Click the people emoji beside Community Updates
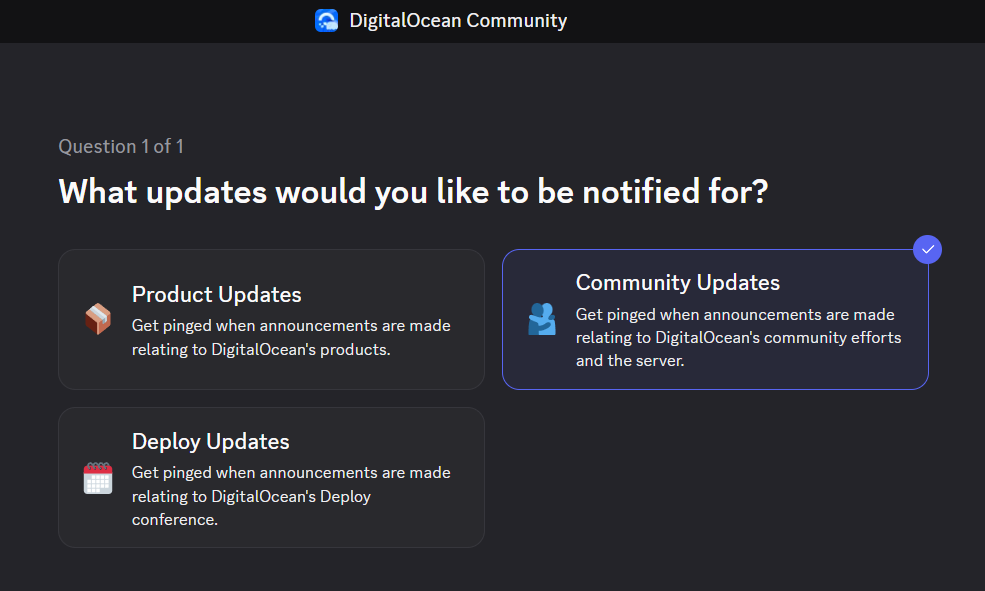This screenshot has width=985, height=591. [x=542, y=319]
